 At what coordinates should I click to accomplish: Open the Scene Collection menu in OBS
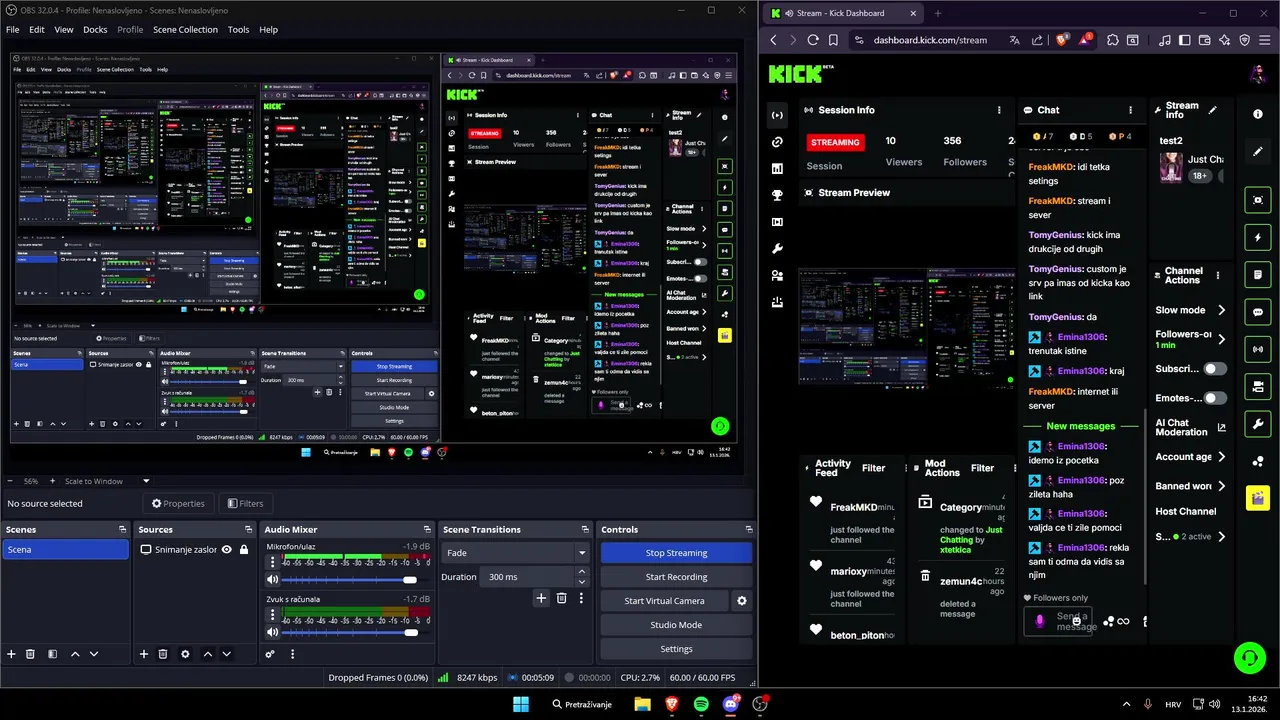point(185,30)
